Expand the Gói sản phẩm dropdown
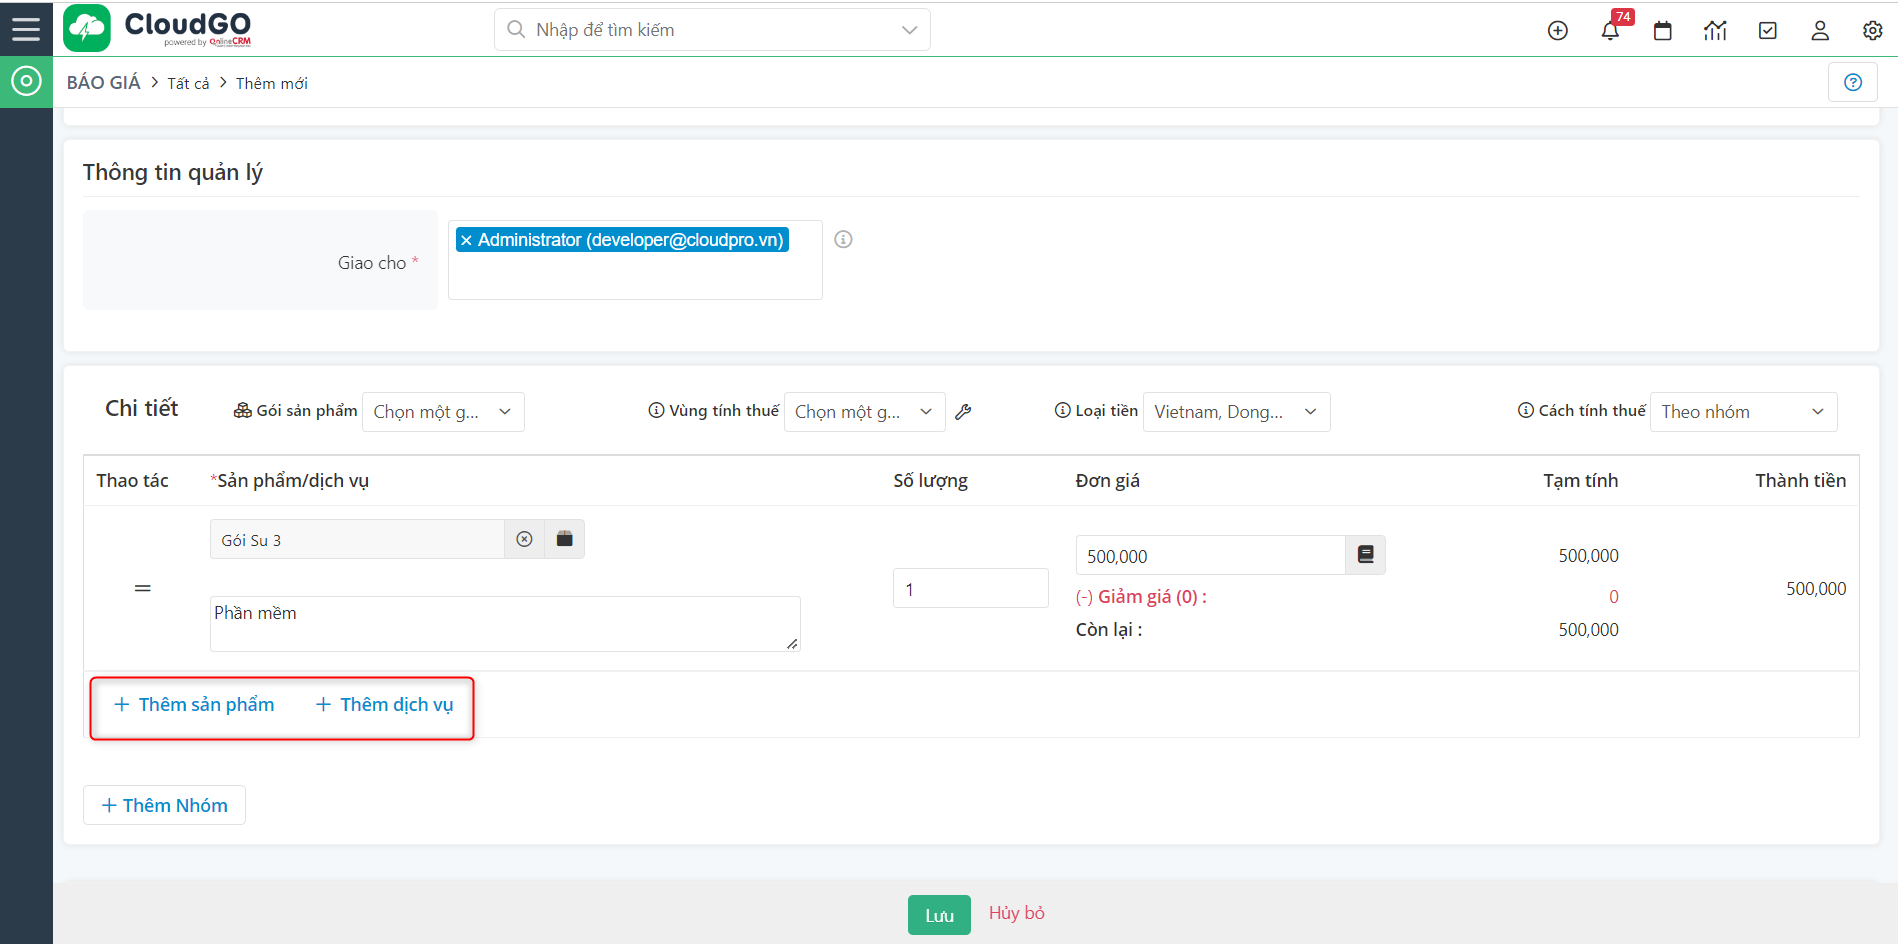The width and height of the screenshot is (1898, 944). (x=443, y=412)
